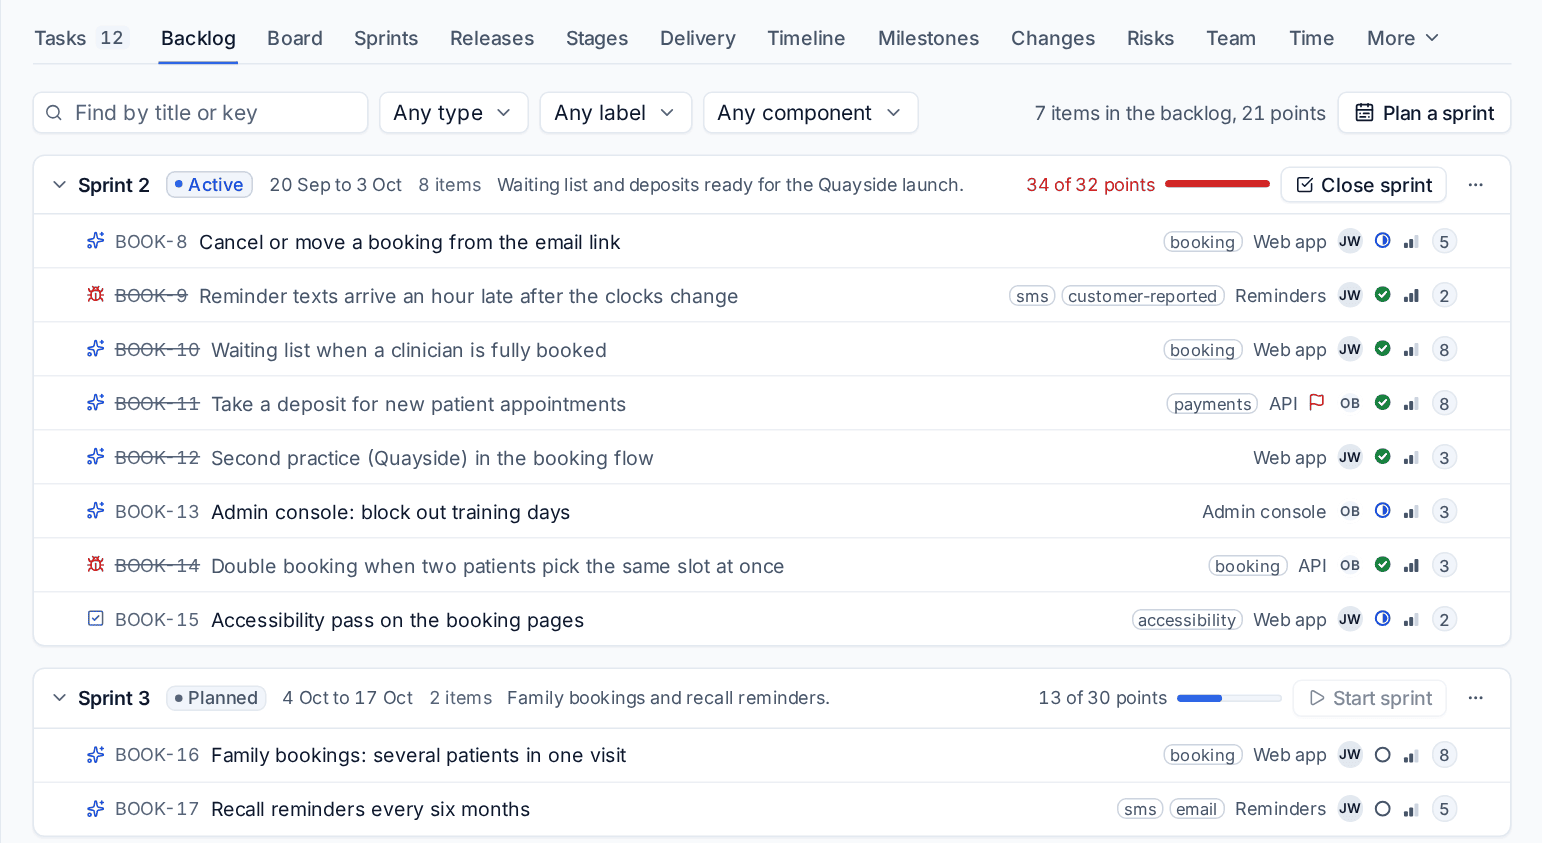The image size is (1542, 843).
Task: Open the Any type filter dropdown
Action: [x=453, y=113]
